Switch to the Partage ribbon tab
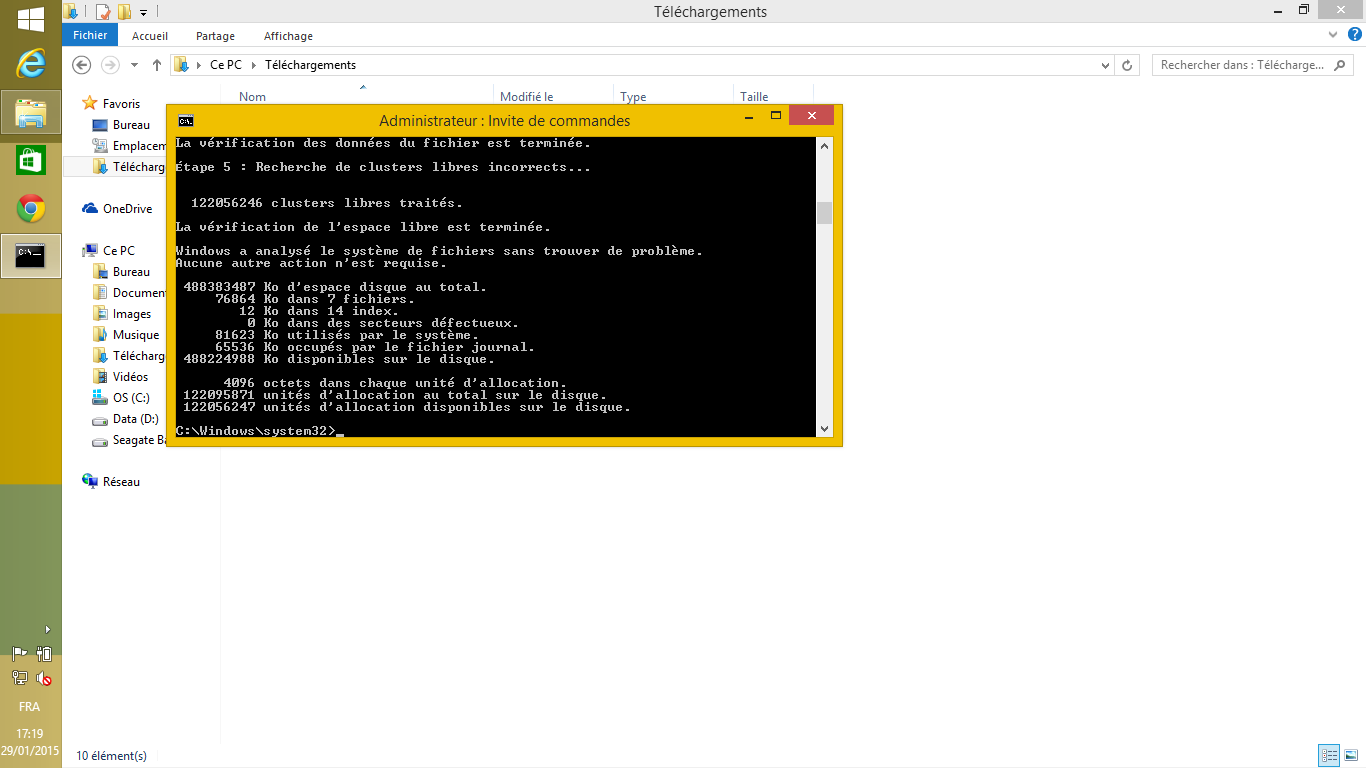 [x=215, y=36]
